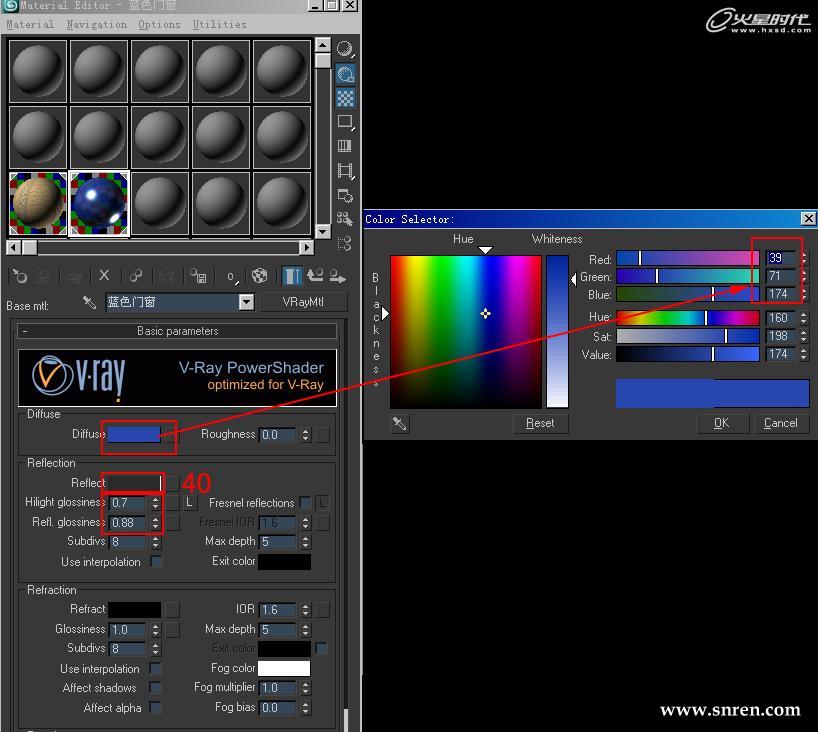Click the Get Material icon
The height and width of the screenshot is (732, 818).
pyautogui.click(x=19, y=276)
